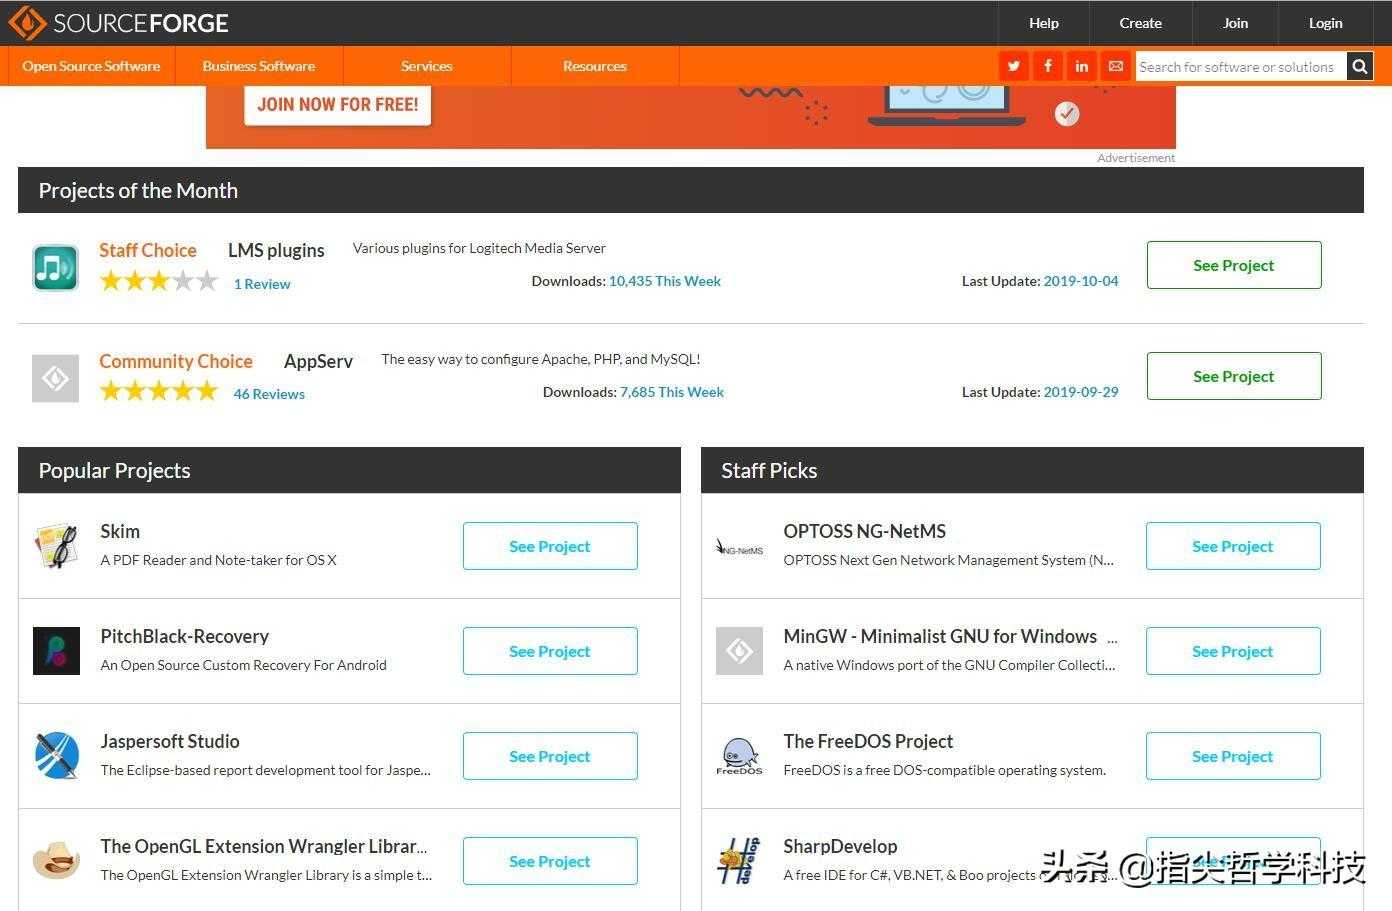Open the Services menu
1392x911 pixels.
(x=427, y=66)
